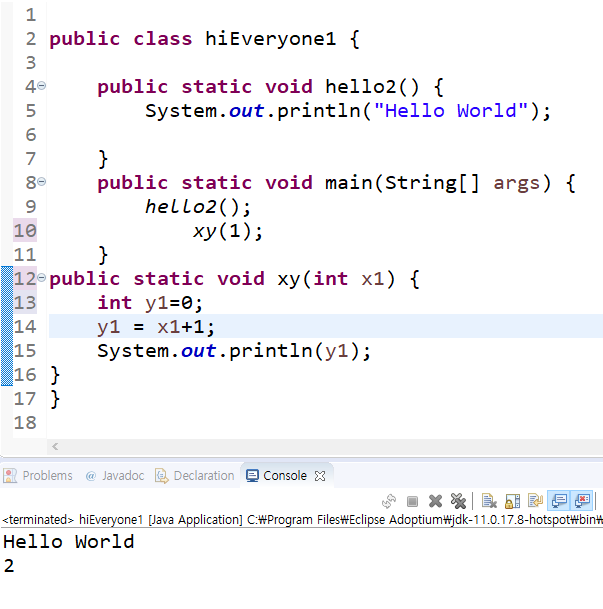Open the Declaration tab

tap(204, 476)
